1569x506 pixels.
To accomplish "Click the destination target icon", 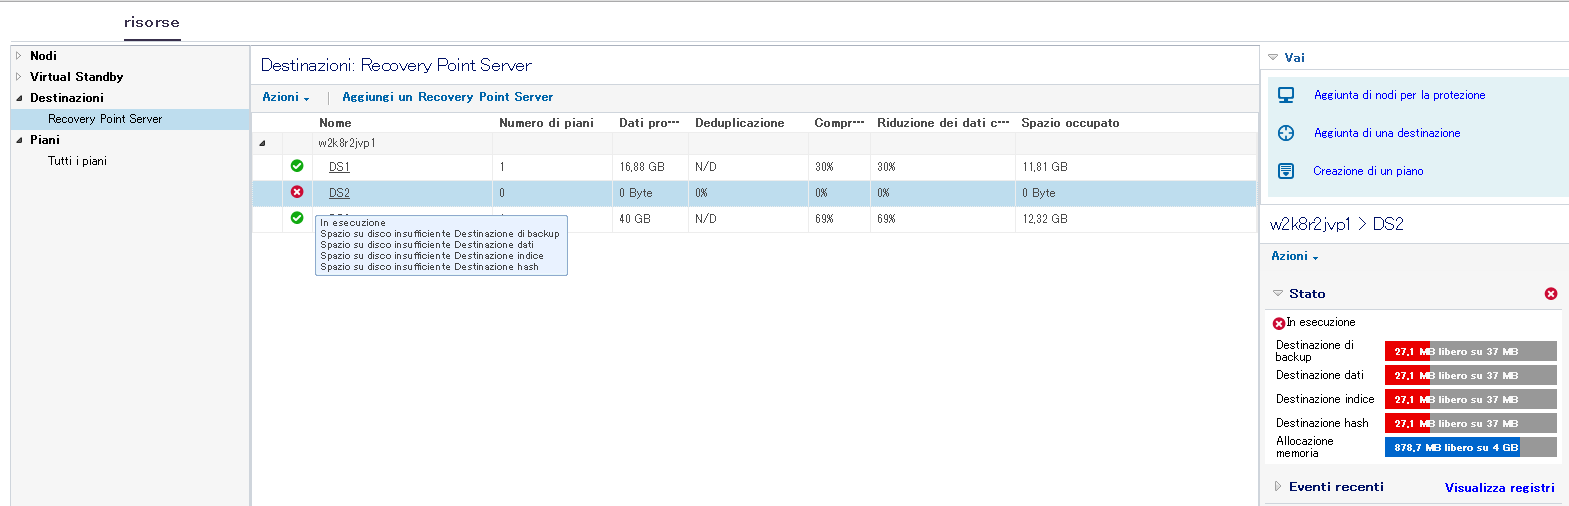I will click(1286, 133).
